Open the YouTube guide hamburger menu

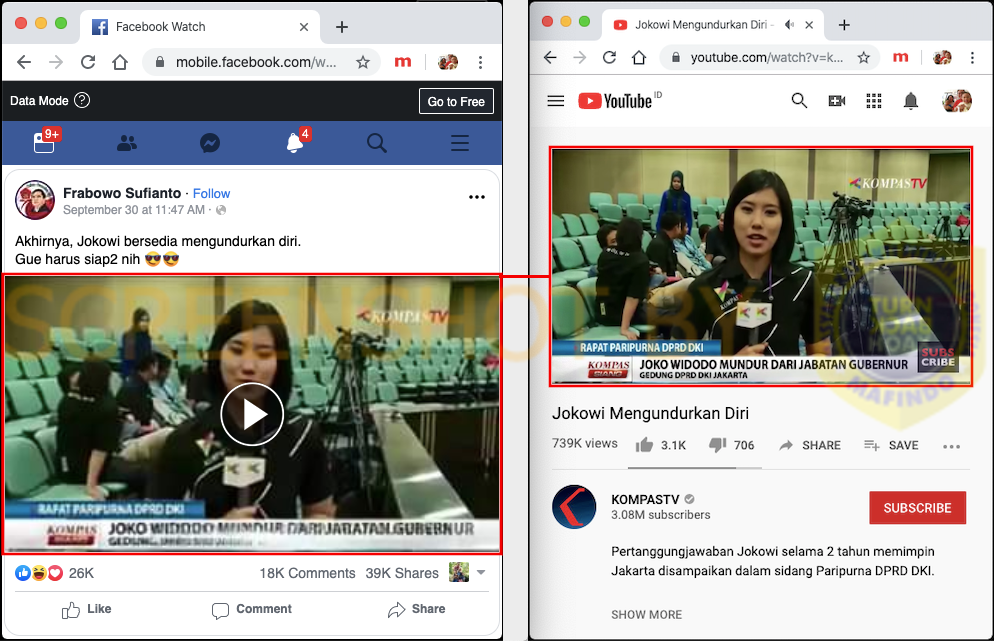pos(556,101)
